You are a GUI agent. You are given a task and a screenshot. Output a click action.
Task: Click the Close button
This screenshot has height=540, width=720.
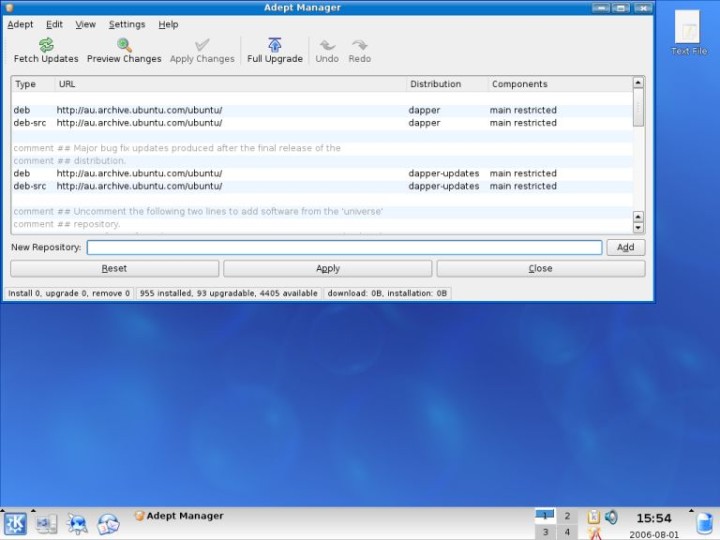coord(540,268)
